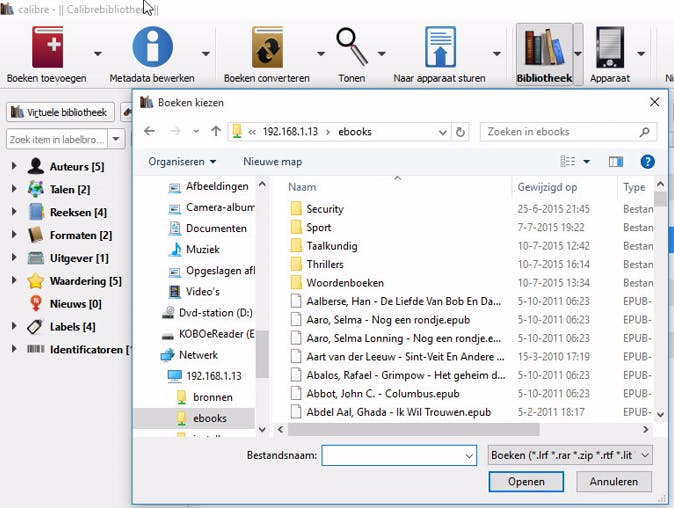Screen dimensions: 674x508
Task: Expand the Auteurs [5] category
Action: [14, 166]
